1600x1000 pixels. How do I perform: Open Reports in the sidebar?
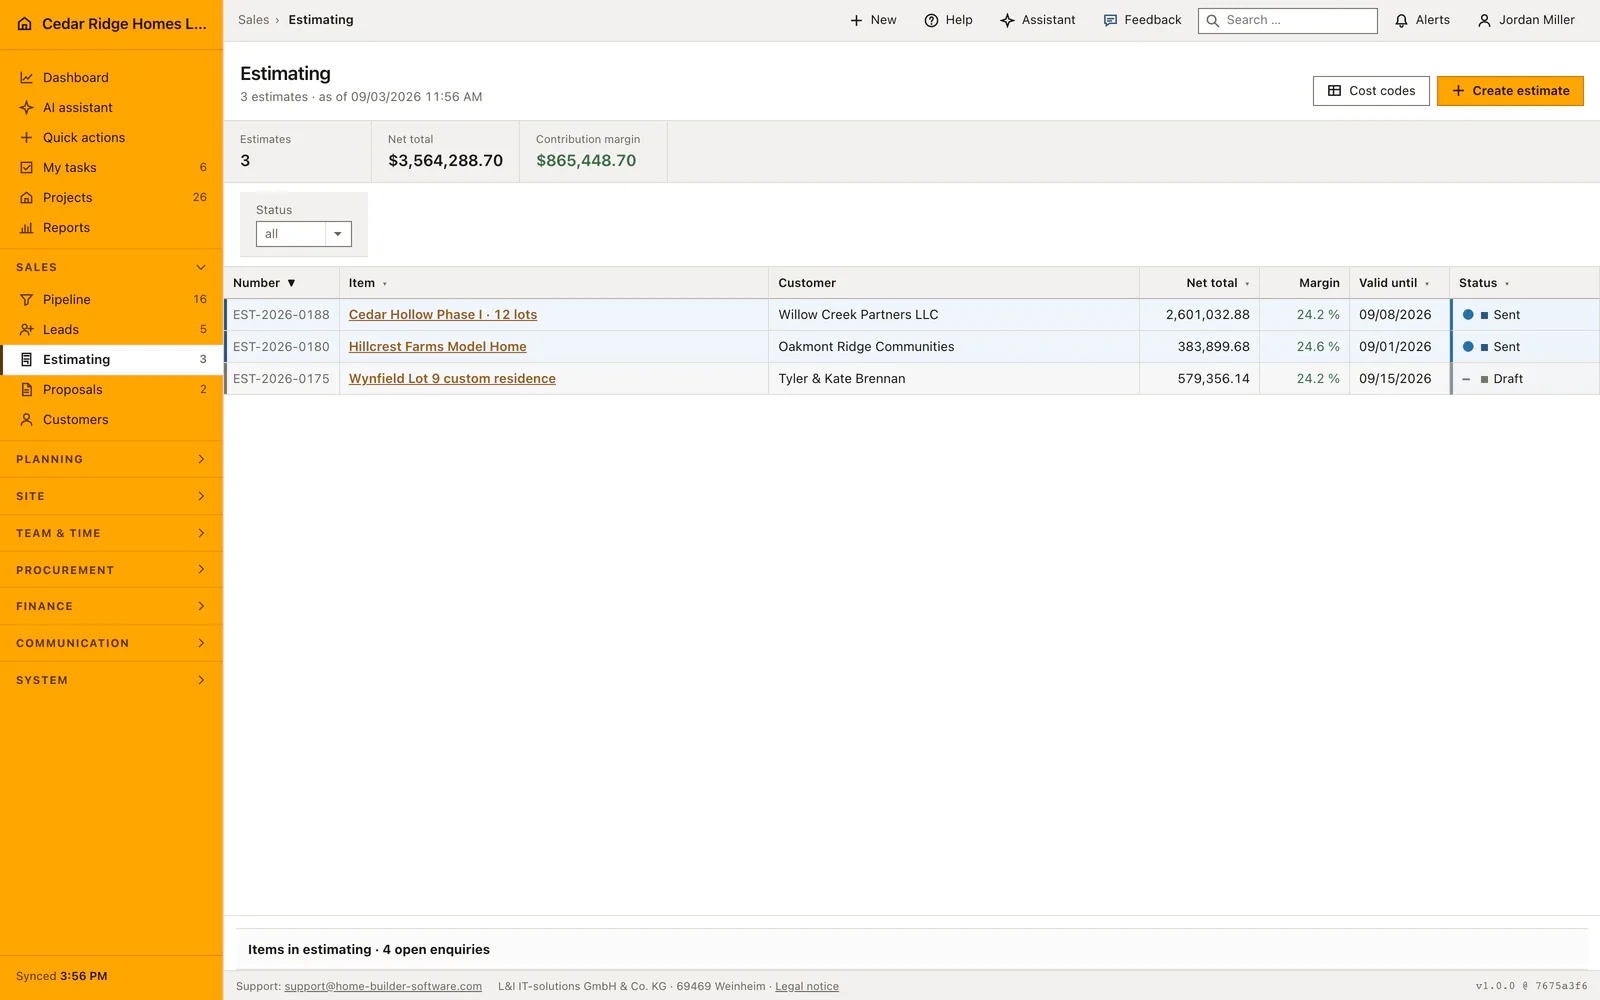111,227
